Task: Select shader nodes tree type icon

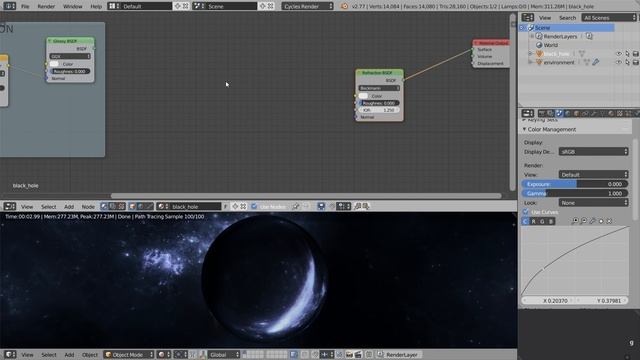Action: 104,207
